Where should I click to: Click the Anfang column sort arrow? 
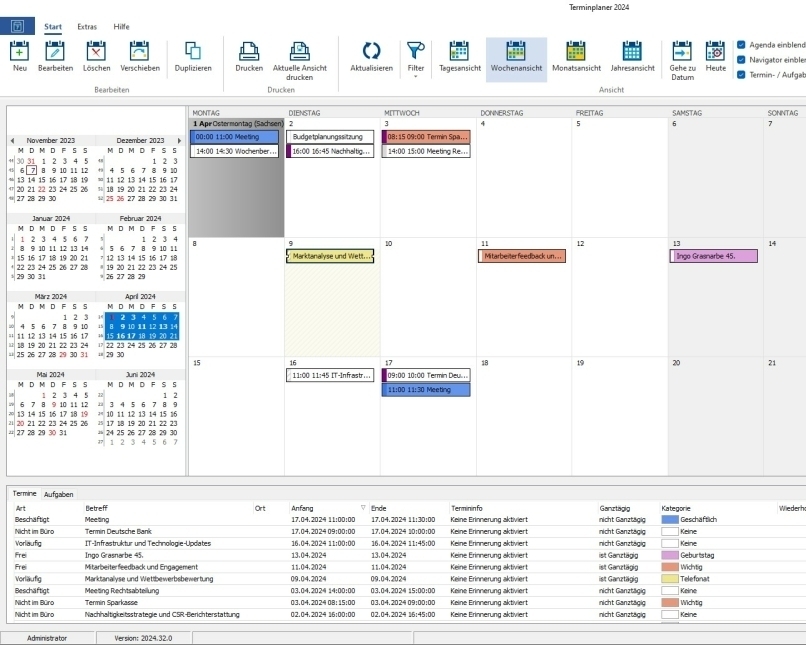coord(363,508)
